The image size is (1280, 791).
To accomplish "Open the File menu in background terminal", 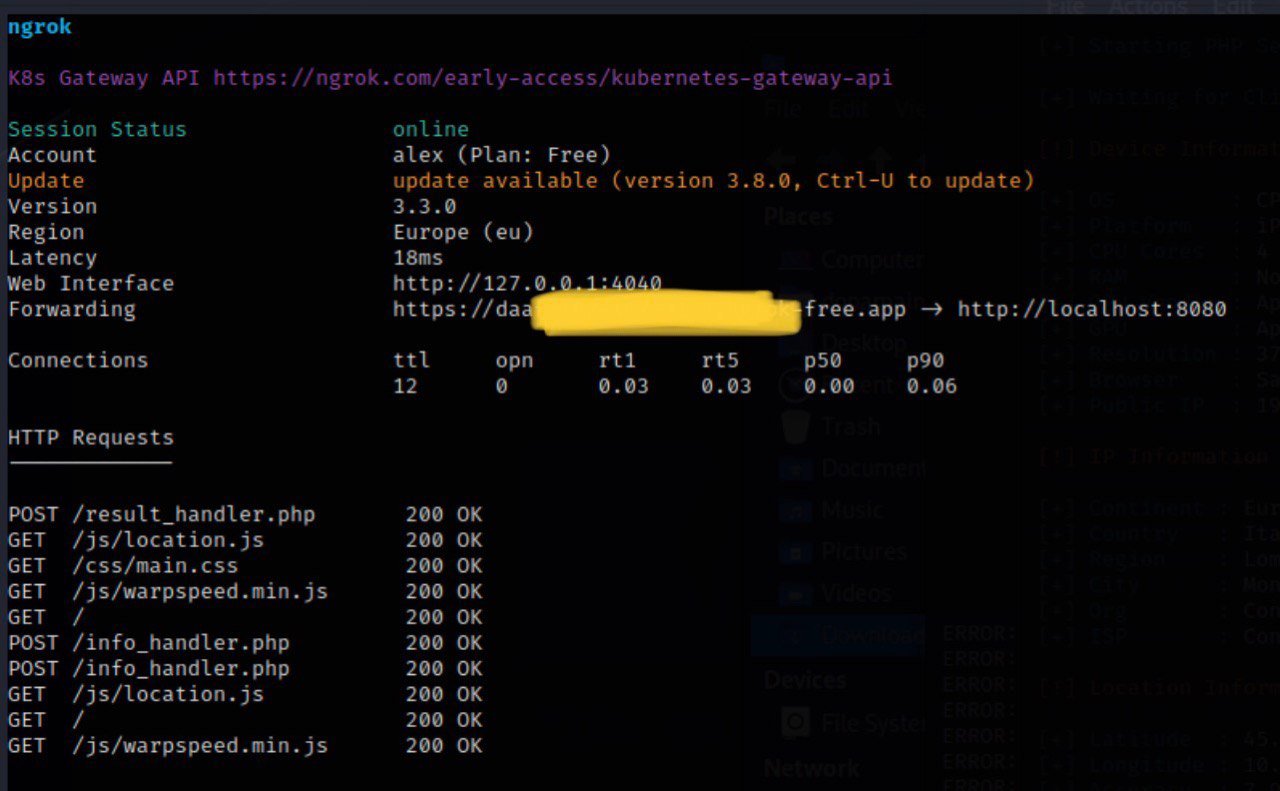I will [x=1064, y=8].
